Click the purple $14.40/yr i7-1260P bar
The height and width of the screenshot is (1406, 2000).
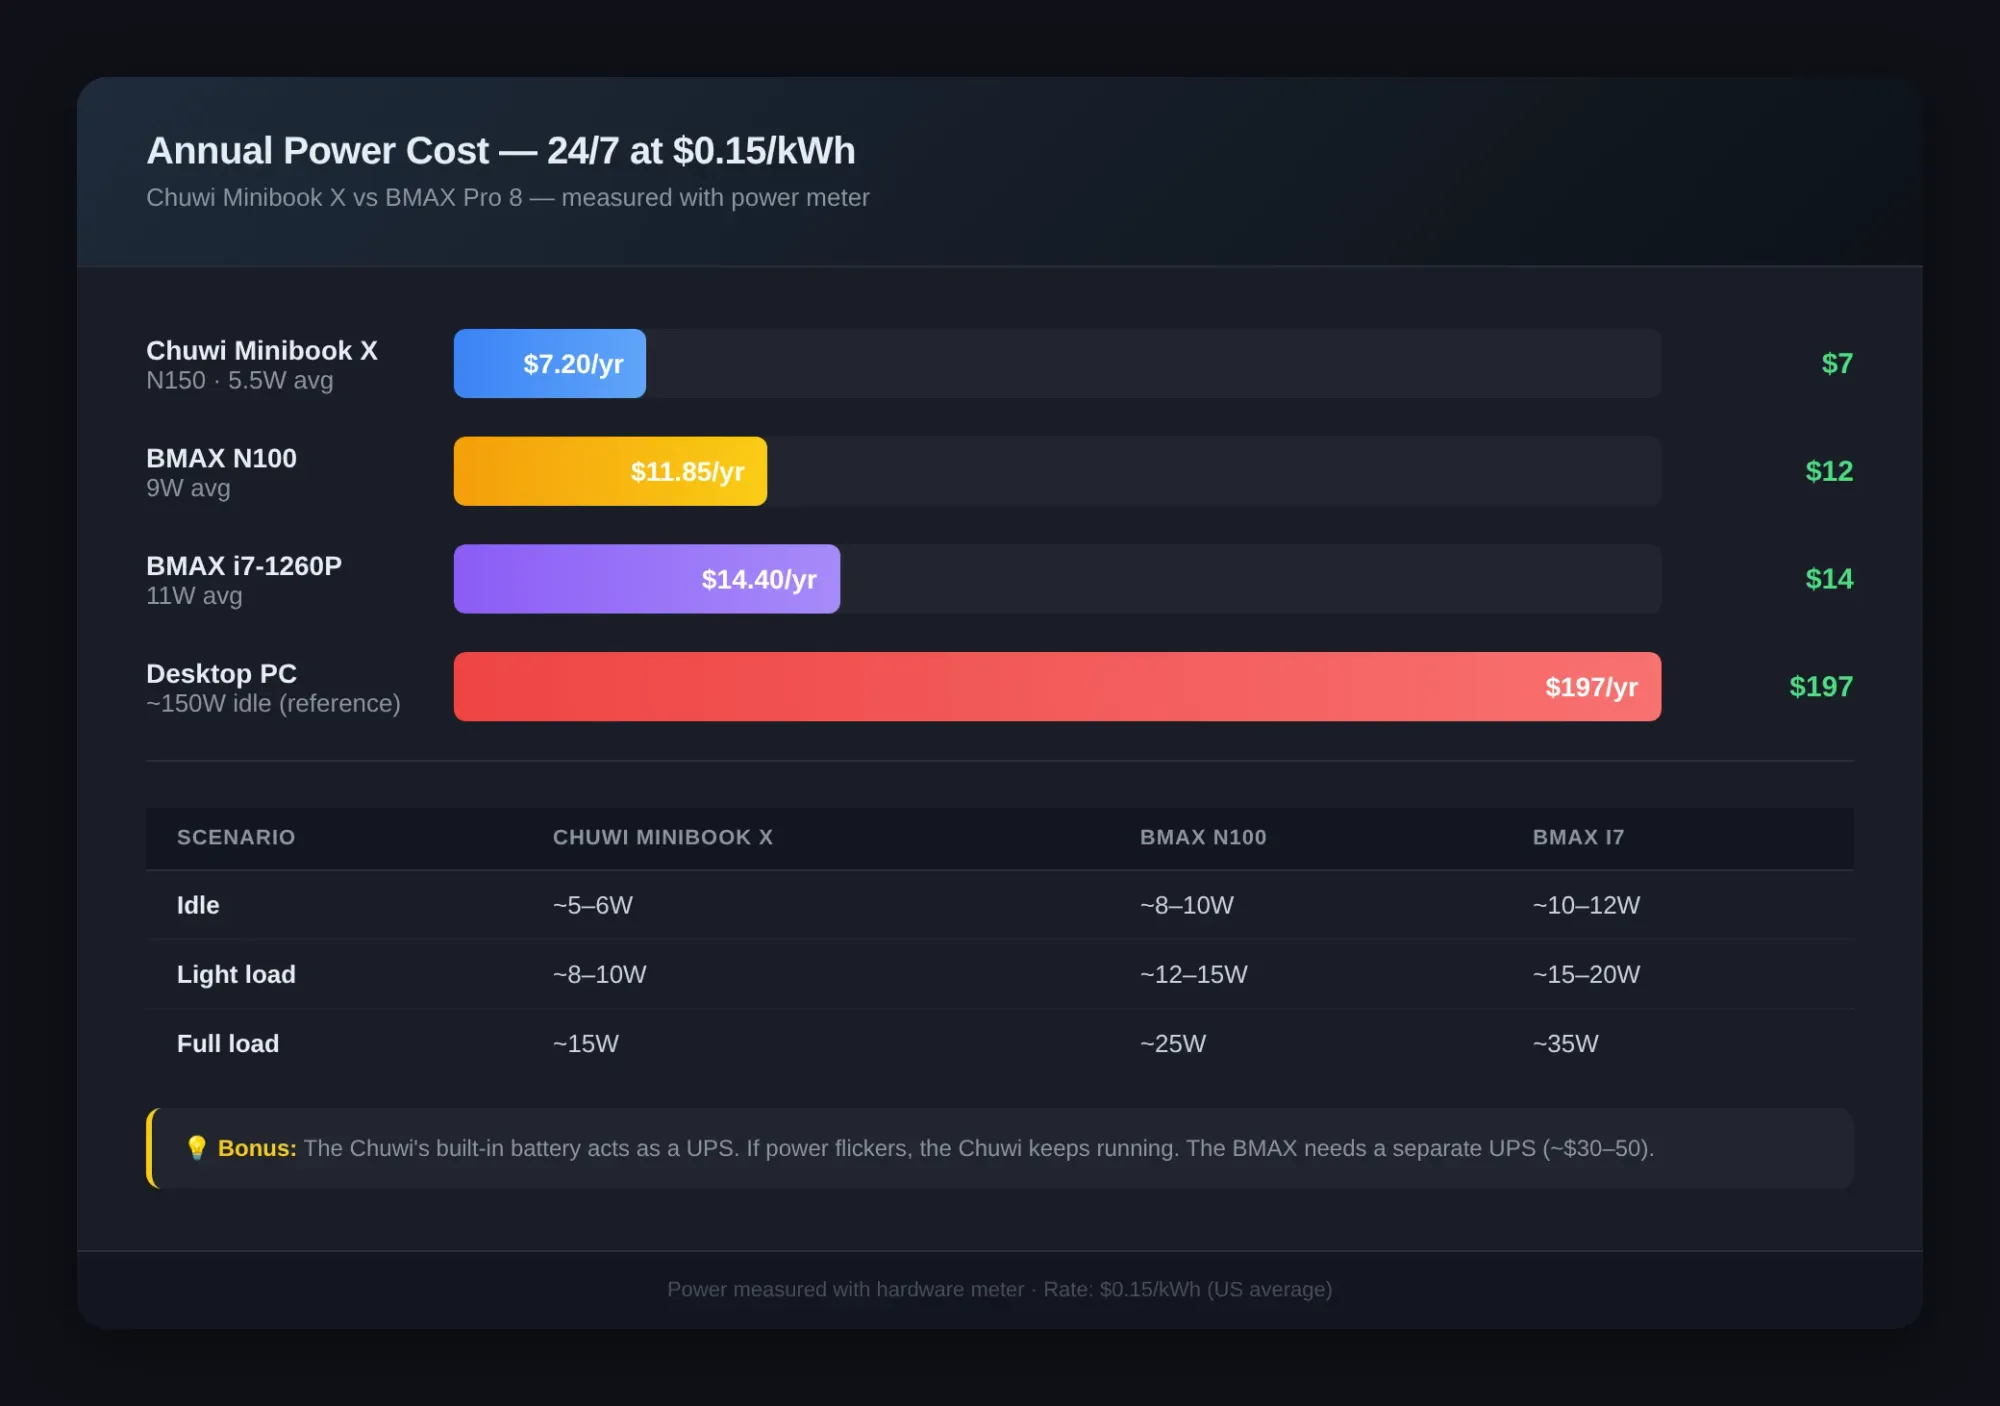[x=647, y=579]
